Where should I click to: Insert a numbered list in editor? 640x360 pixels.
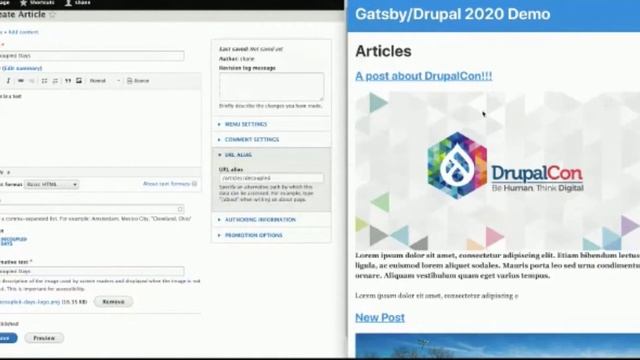pos(56,81)
